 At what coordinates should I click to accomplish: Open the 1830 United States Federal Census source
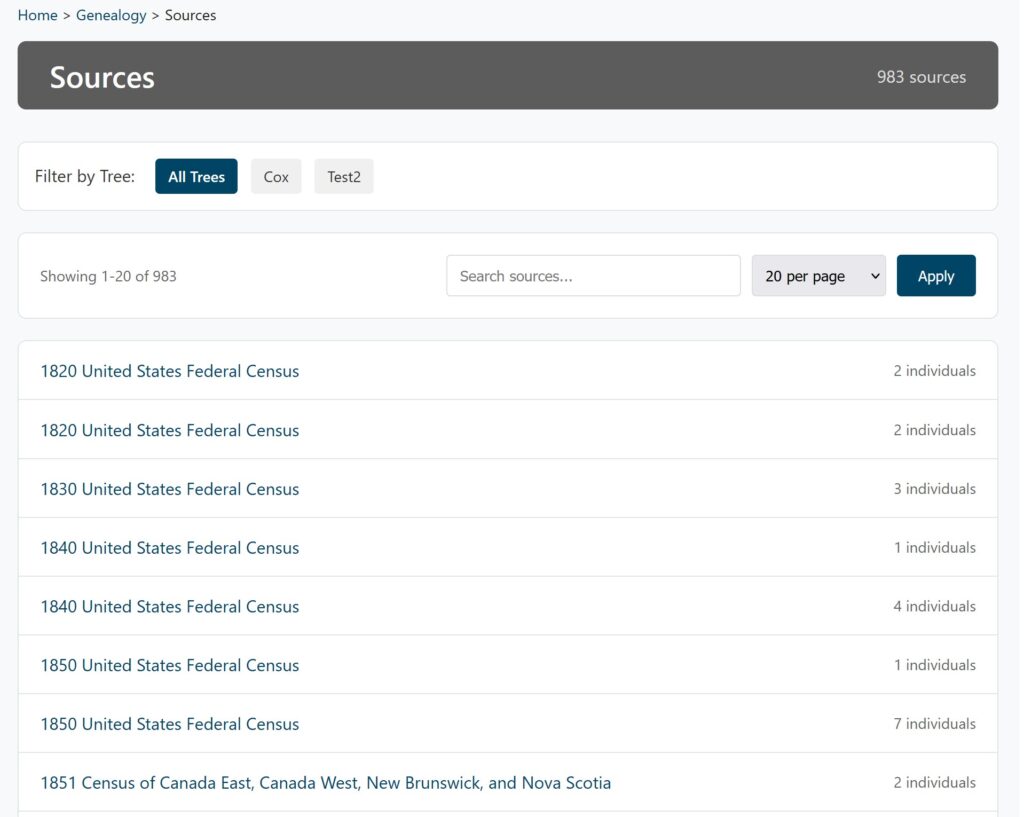tap(169, 489)
